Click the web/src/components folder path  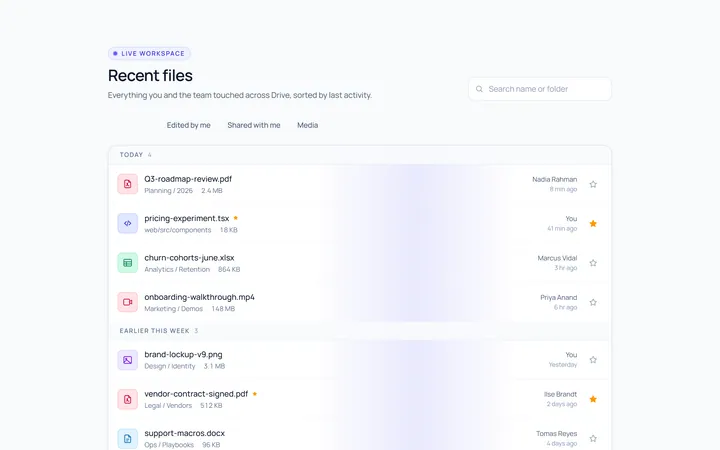178,230
